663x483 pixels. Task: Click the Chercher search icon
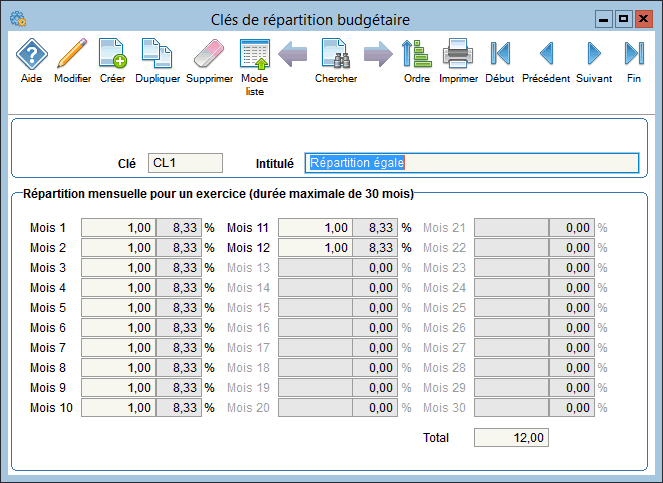point(336,53)
